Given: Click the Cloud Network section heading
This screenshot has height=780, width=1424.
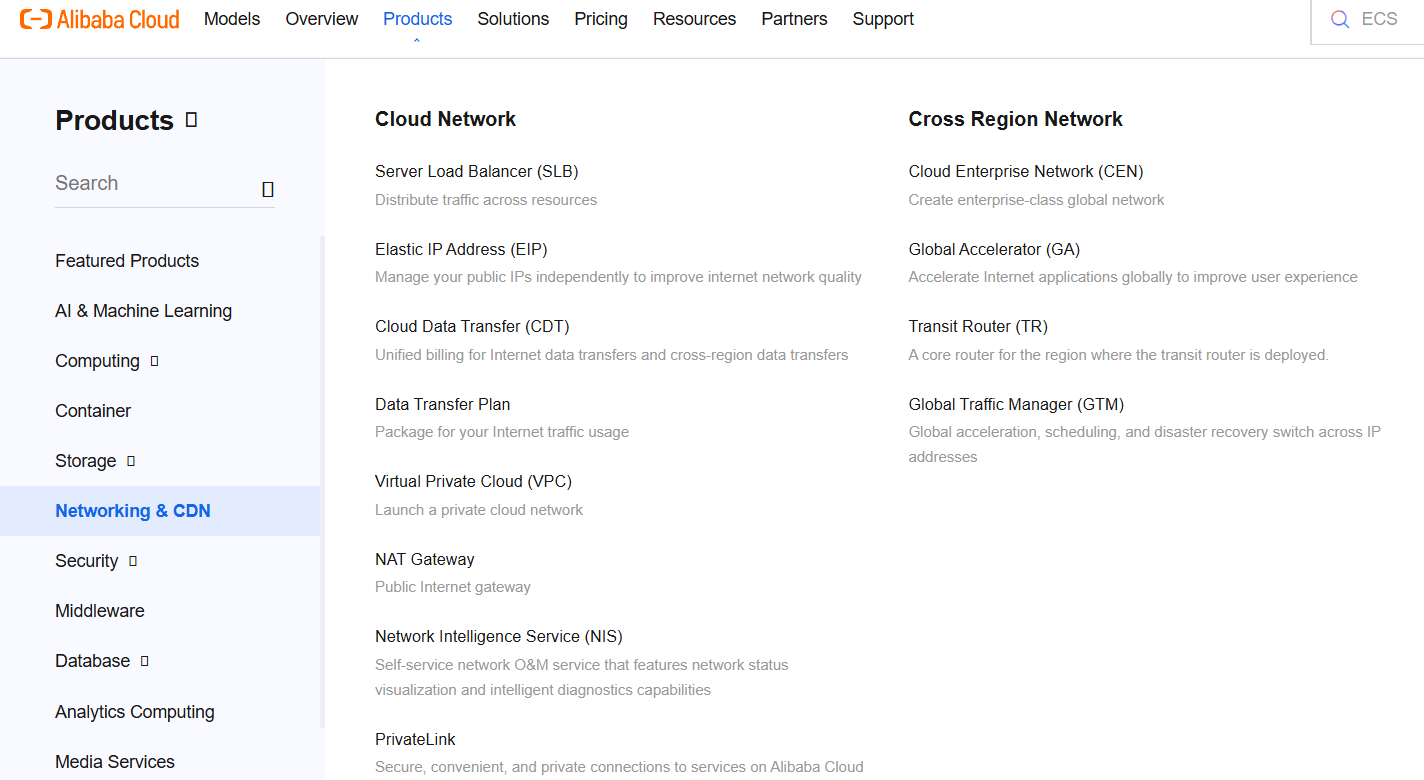Looking at the screenshot, I should [446, 119].
